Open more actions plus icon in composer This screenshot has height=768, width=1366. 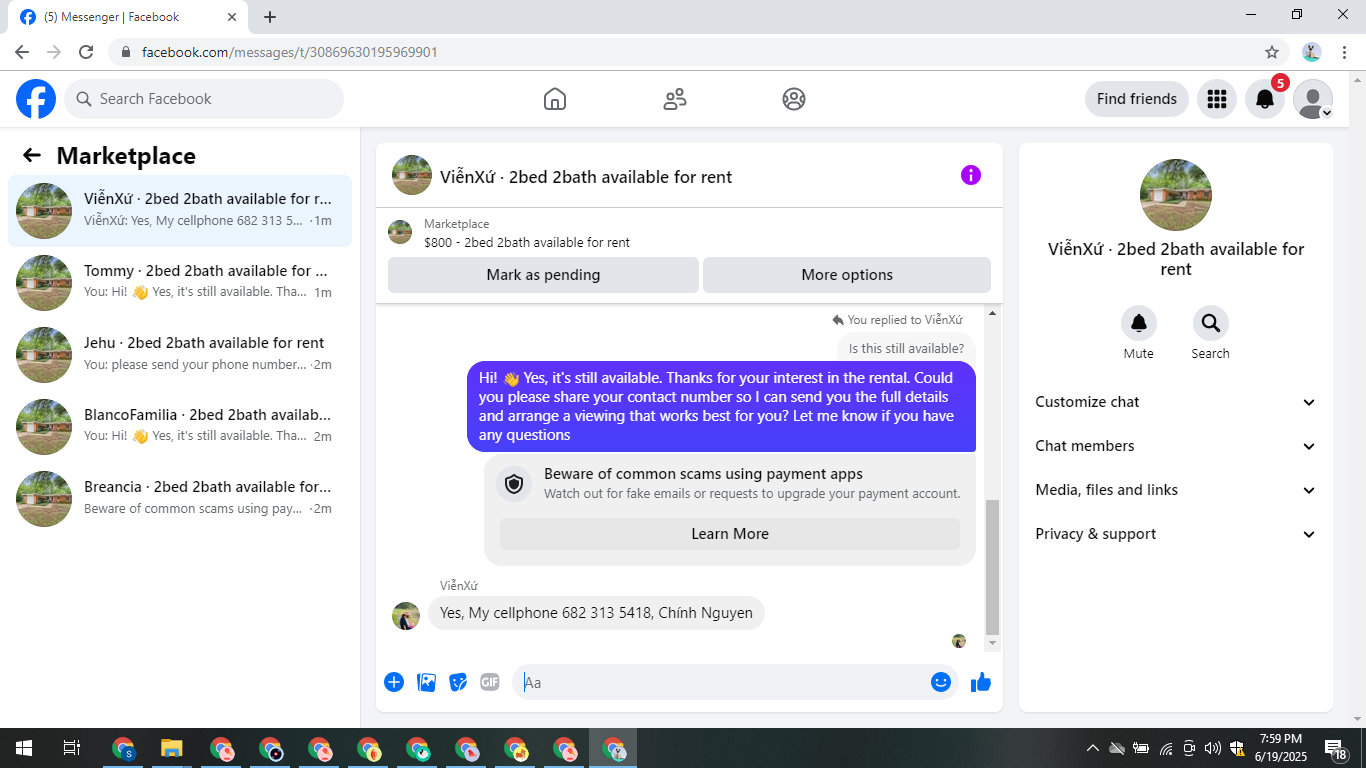coord(394,682)
